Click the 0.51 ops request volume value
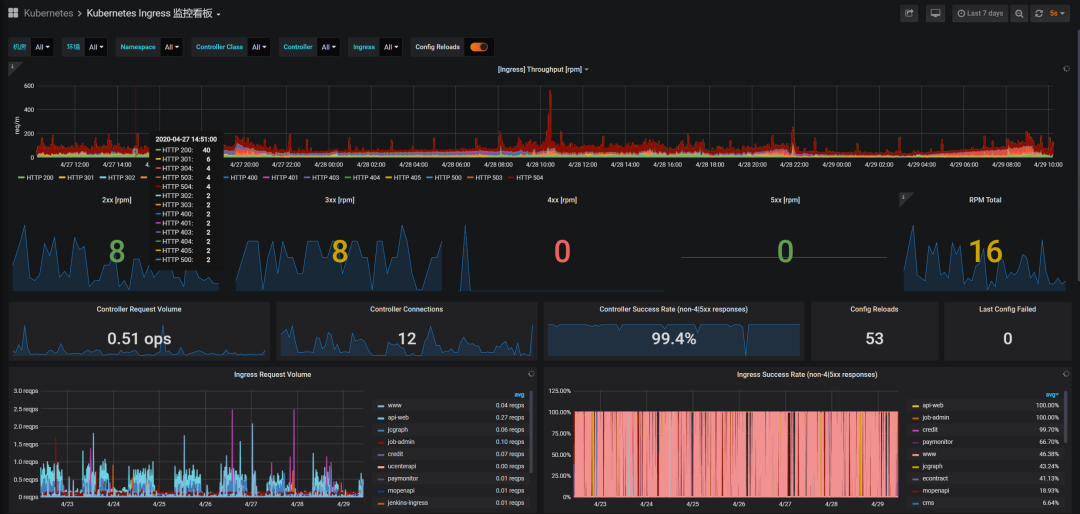The height and width of the screenshot is (514, 1080). tap(139, 338)
